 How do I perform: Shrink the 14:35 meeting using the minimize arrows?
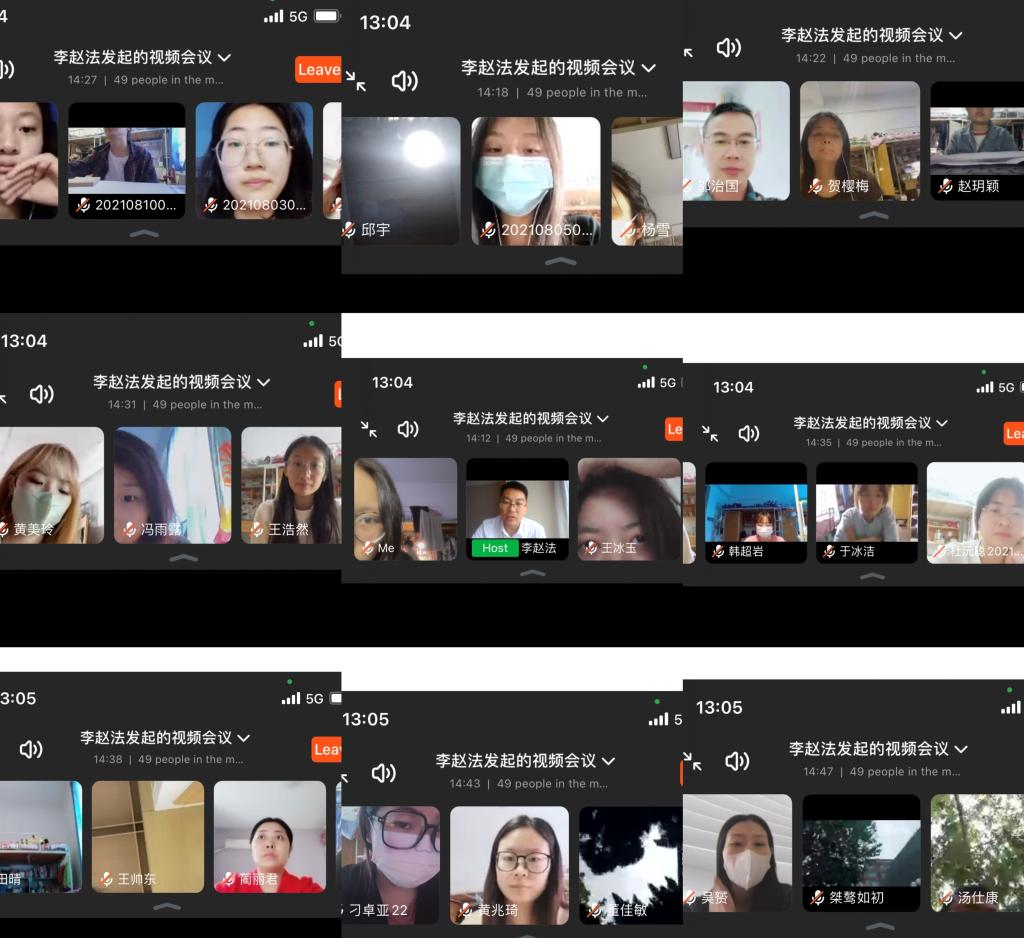710,433
